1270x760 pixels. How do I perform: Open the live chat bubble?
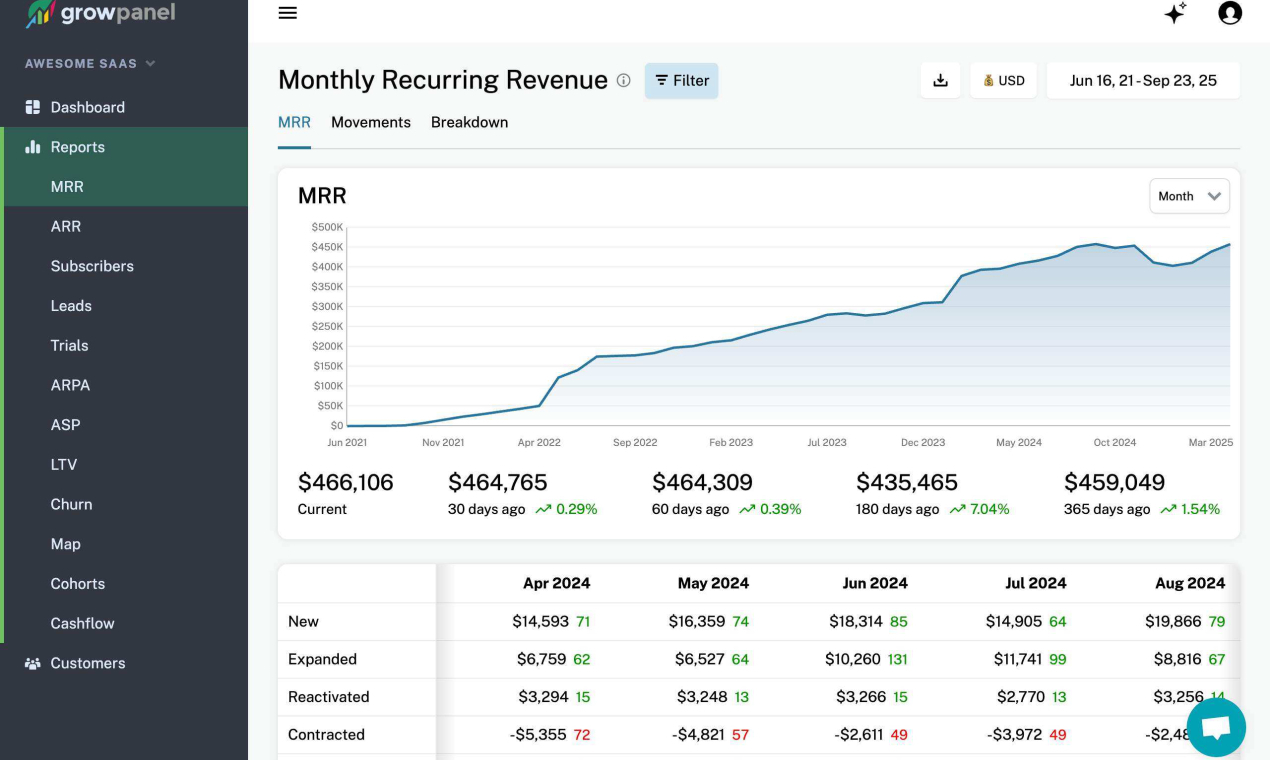(1215, 727)
